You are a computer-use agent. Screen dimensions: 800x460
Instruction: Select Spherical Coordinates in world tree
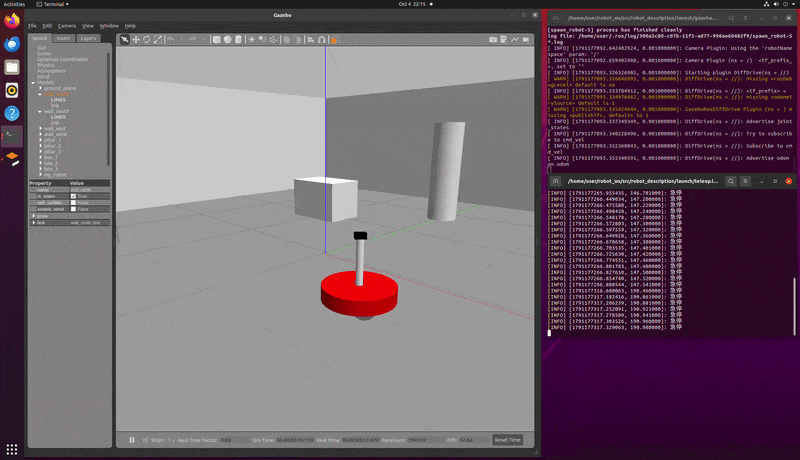62,59
